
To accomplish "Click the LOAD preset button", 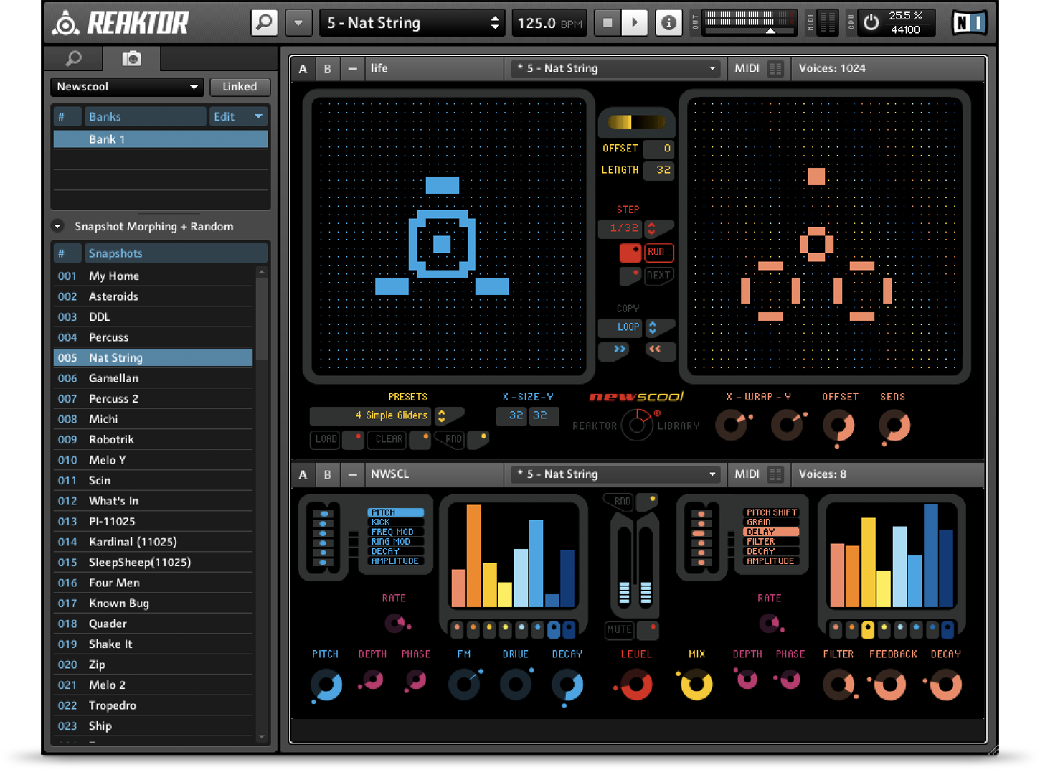I will [x=326, y=439].
